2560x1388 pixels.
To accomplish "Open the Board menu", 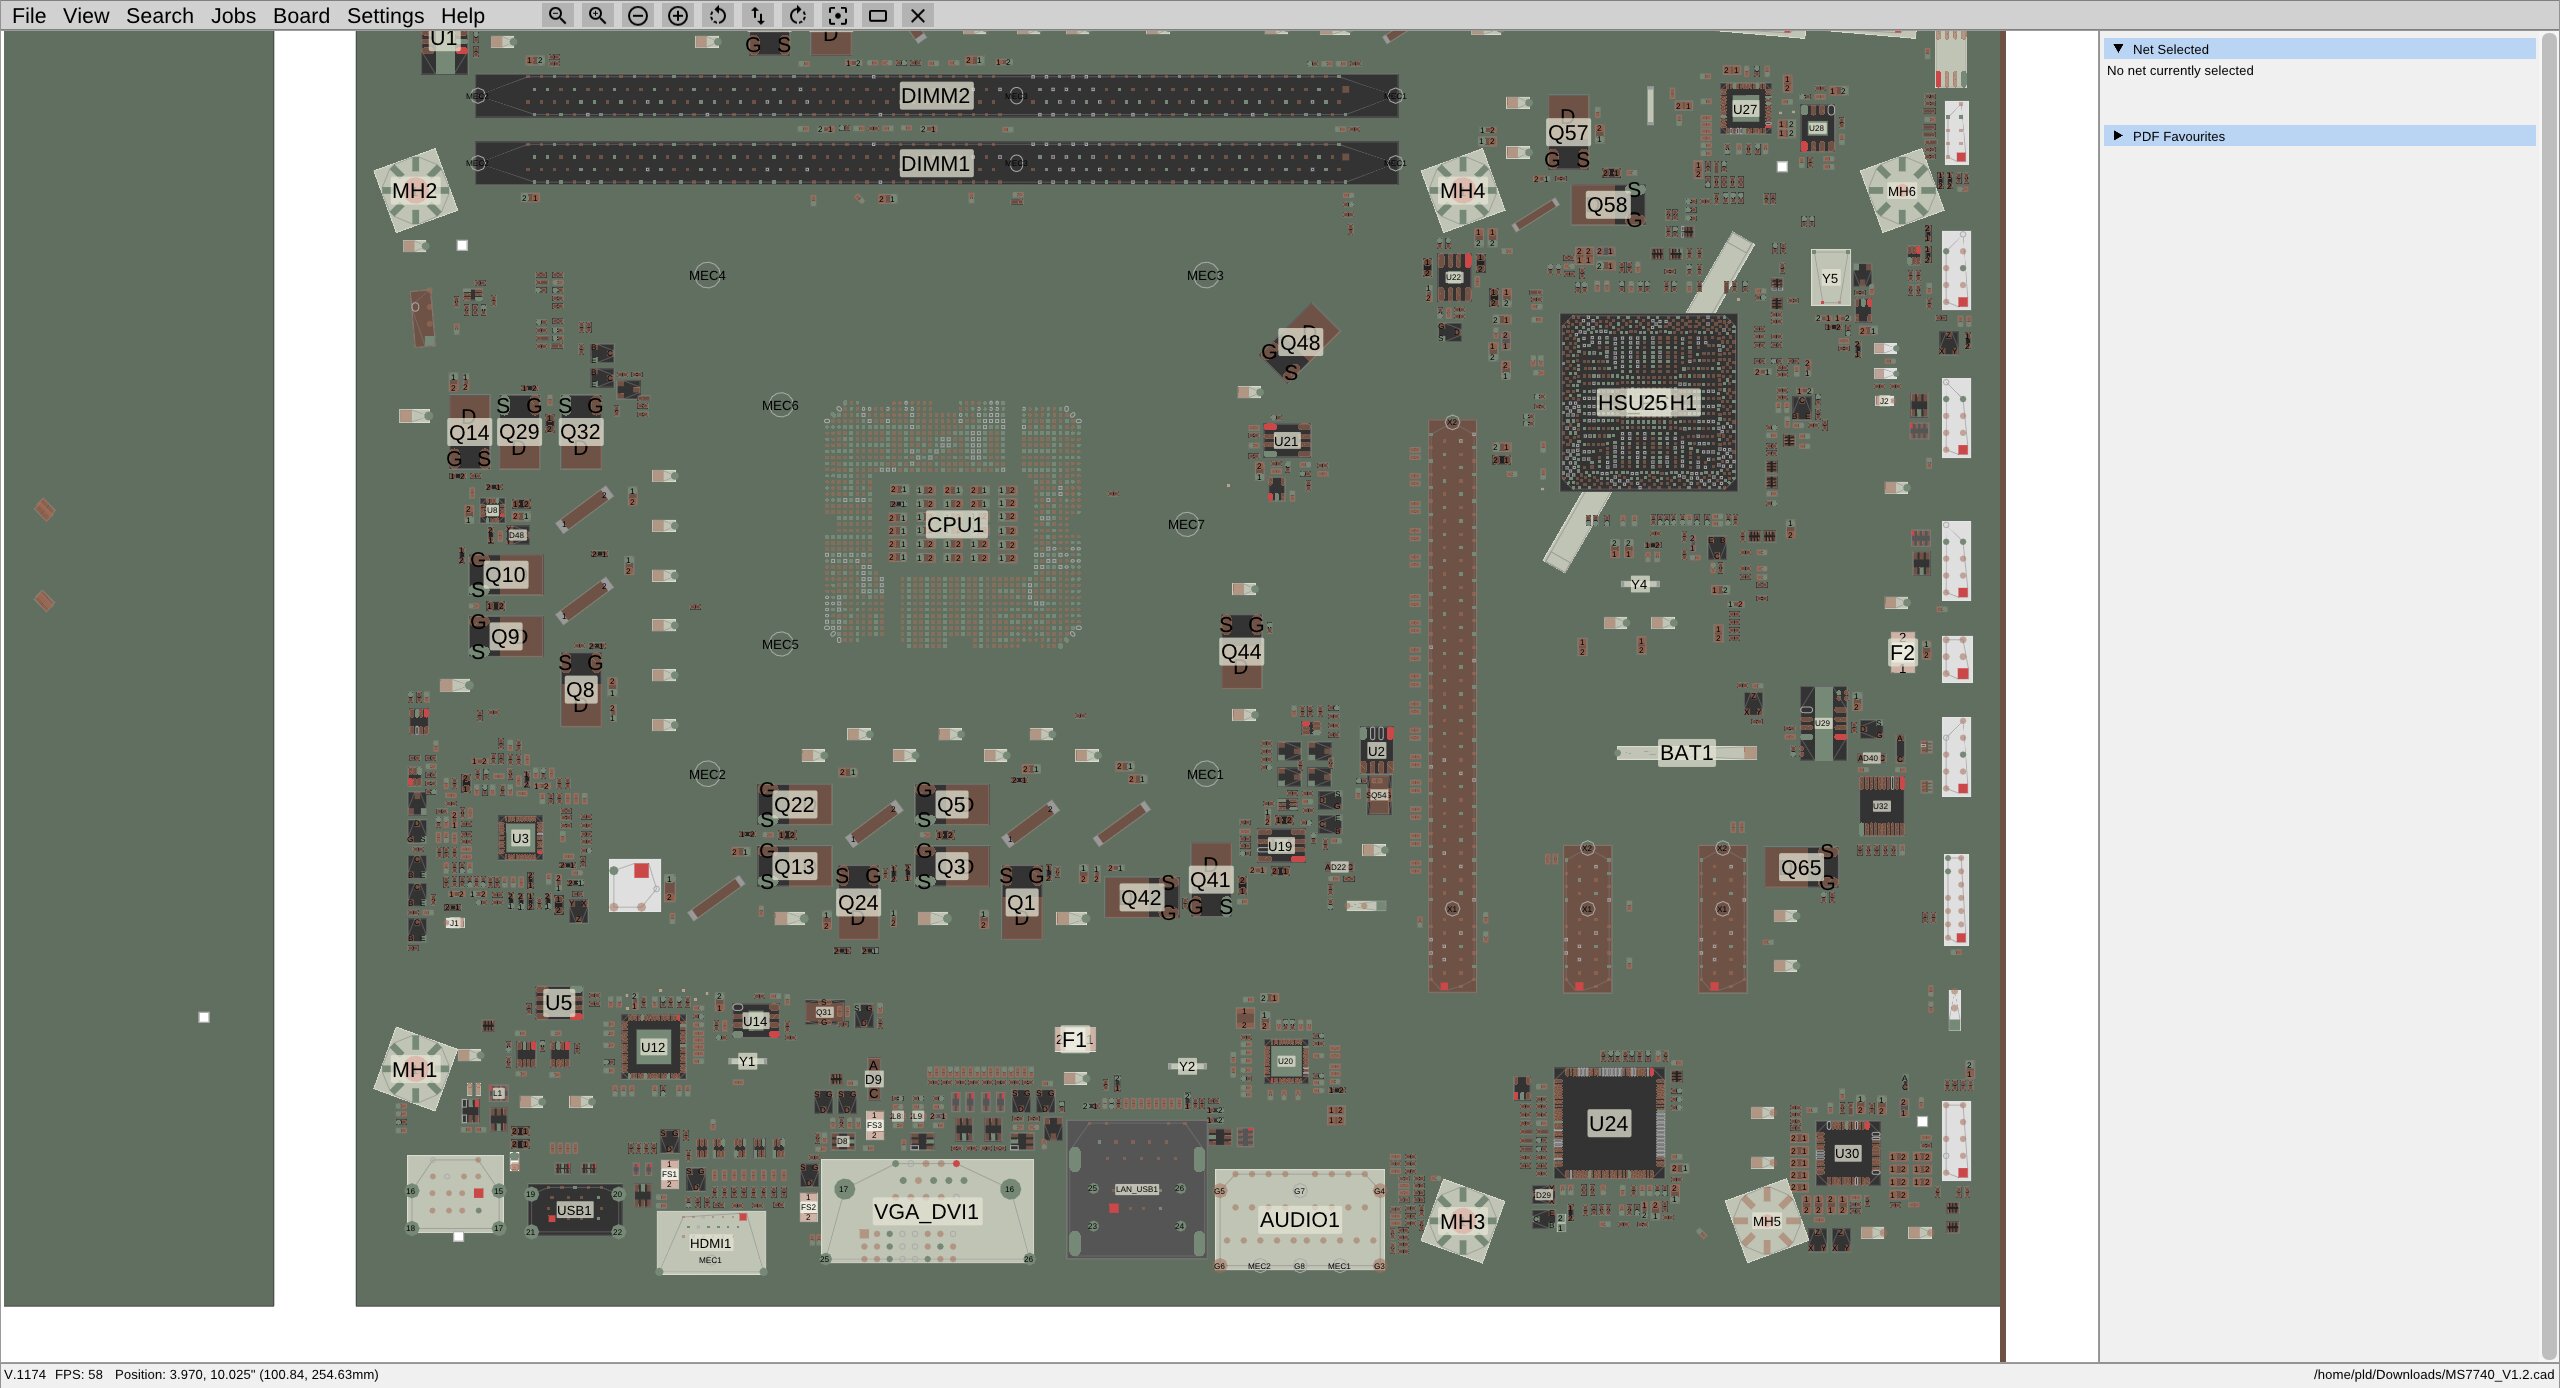I will click(302, 15).
